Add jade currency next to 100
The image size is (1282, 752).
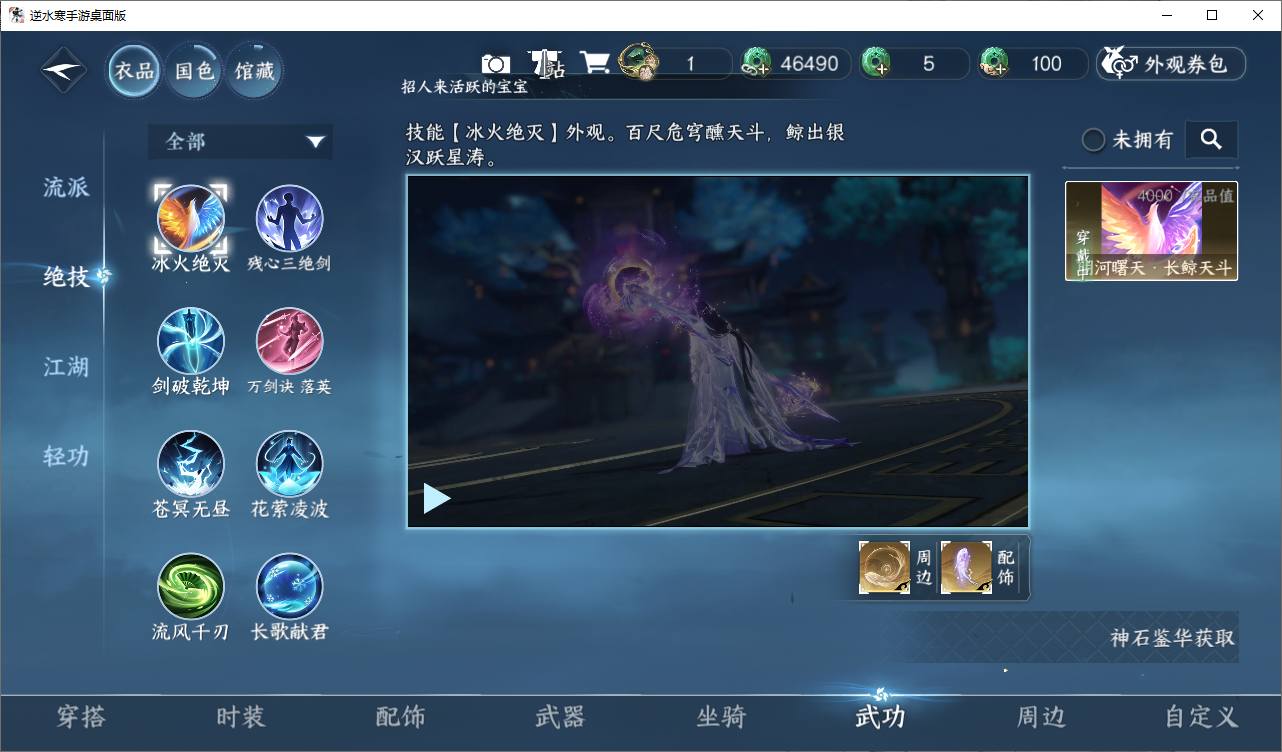[994, 64]
